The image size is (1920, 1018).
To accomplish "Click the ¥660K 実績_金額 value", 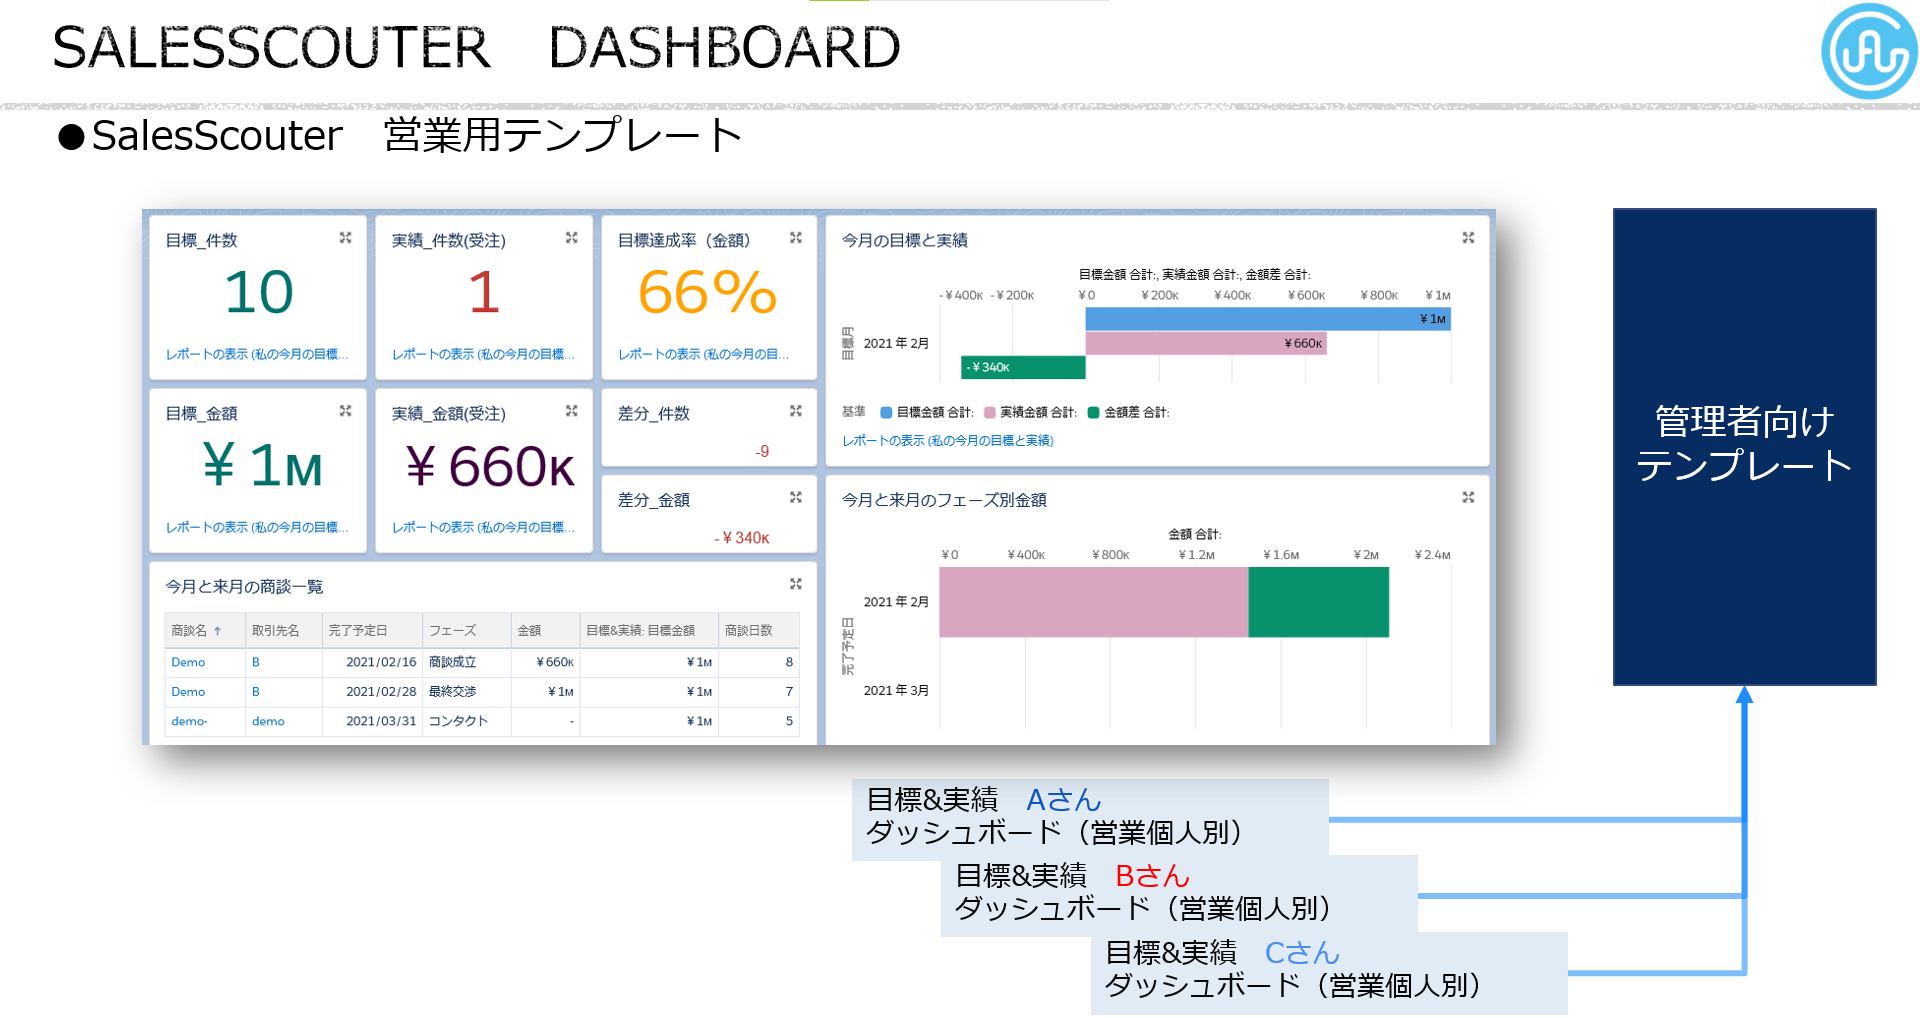I will [490, 466].
